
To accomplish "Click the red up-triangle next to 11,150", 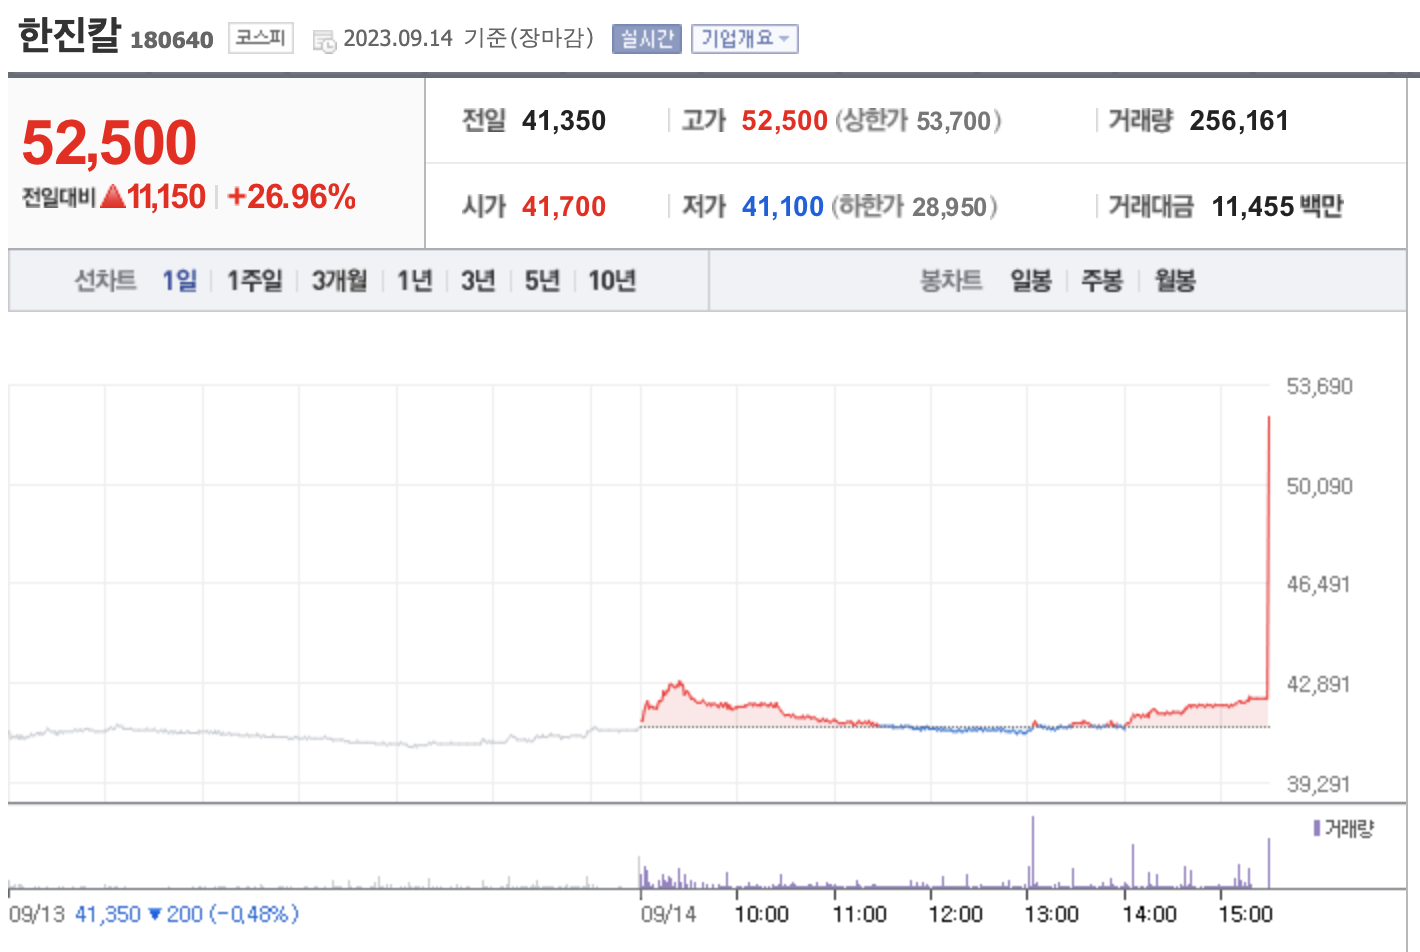I will click(x=113, y=197).
